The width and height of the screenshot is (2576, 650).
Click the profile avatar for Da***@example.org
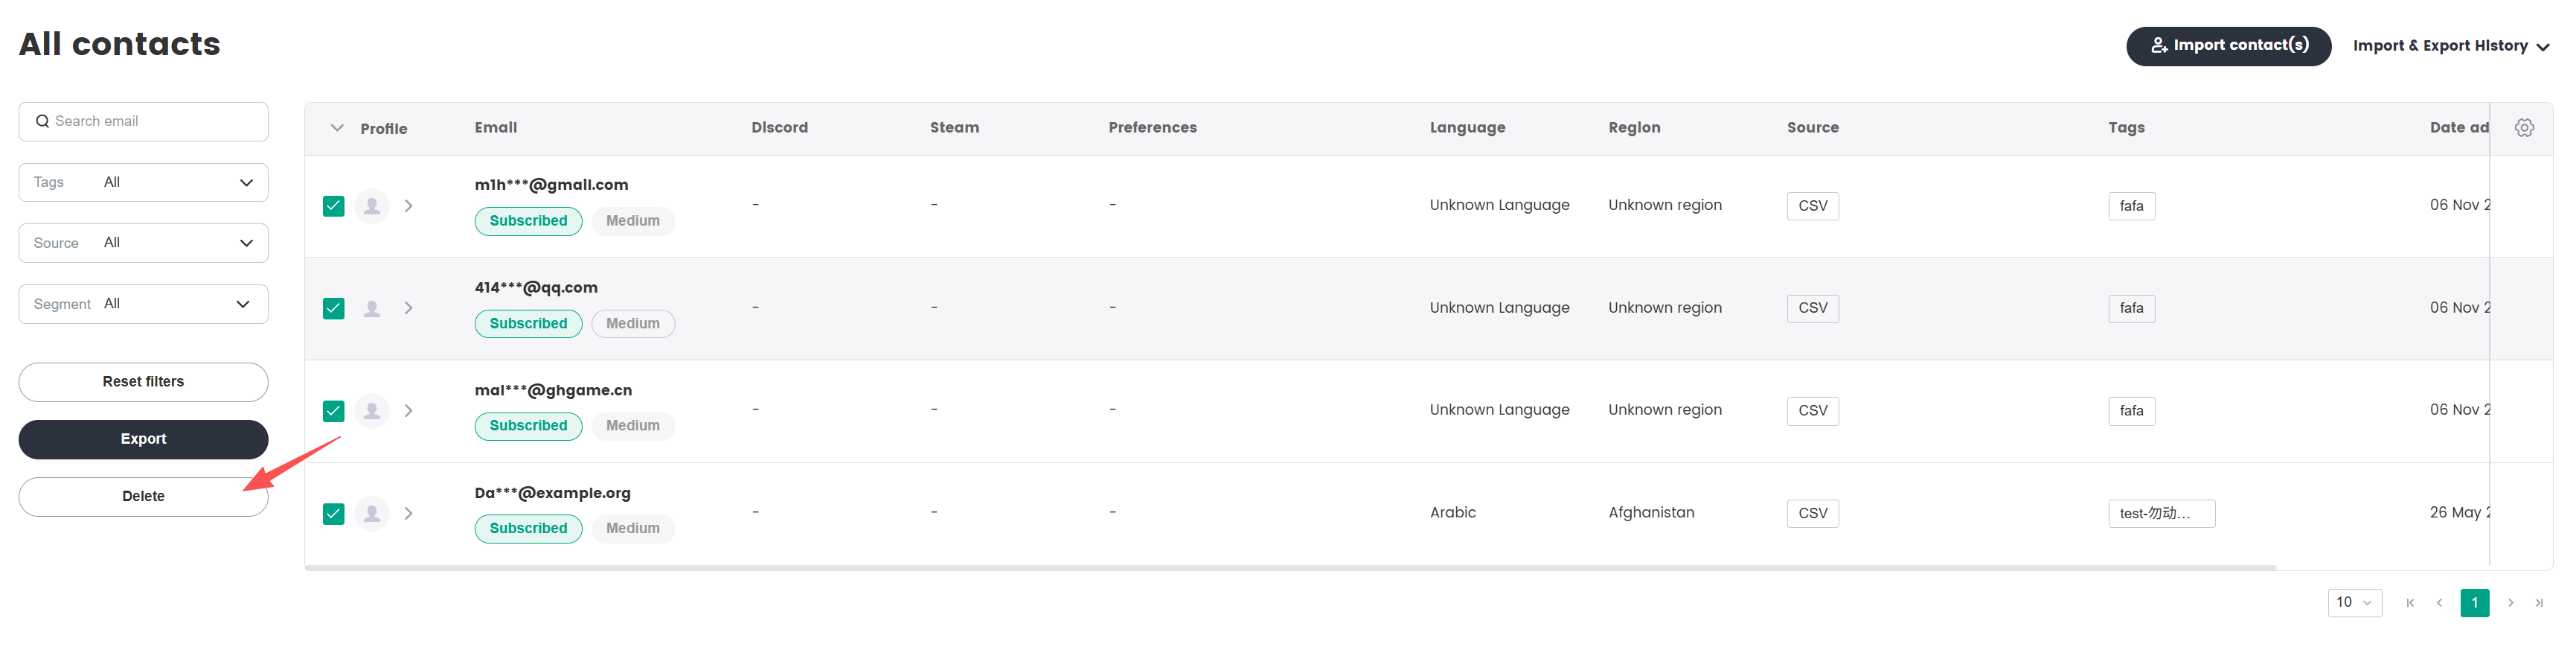(x=372, y=513)
